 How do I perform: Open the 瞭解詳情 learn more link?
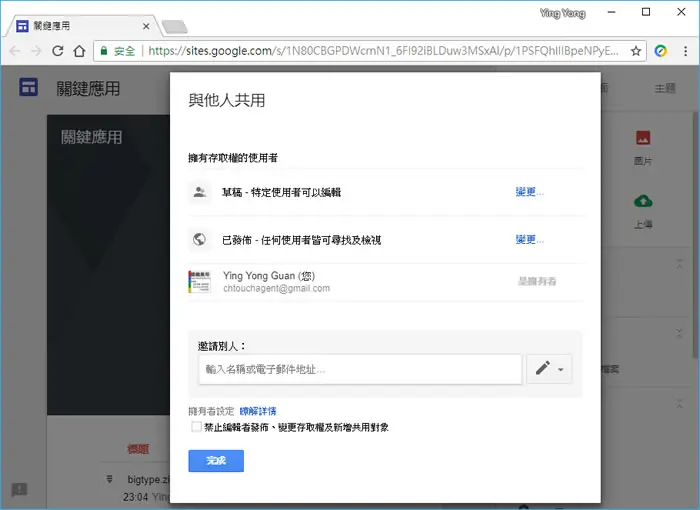[258, 411]
